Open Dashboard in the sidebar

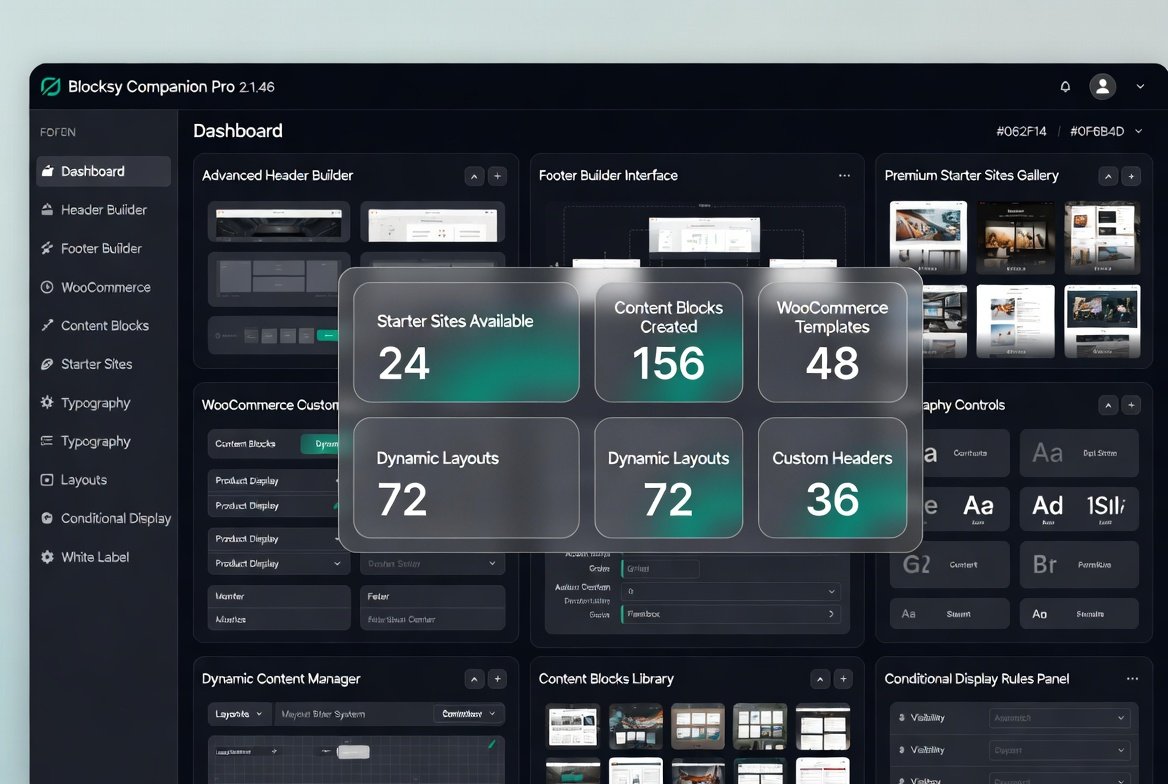tap(104, 171)
